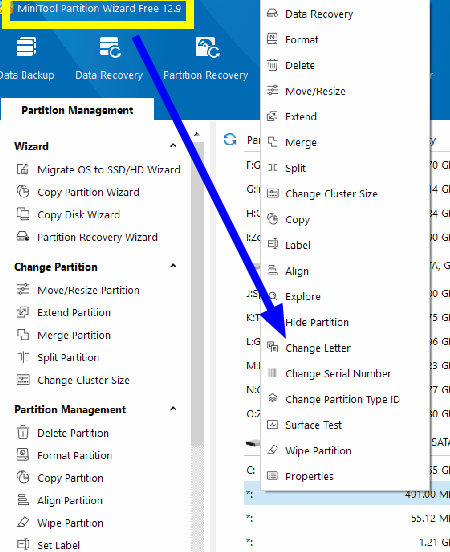Open Properties from context menu
Image resolution: width=450 pixels, height=552 pixels.
[309, 476]
